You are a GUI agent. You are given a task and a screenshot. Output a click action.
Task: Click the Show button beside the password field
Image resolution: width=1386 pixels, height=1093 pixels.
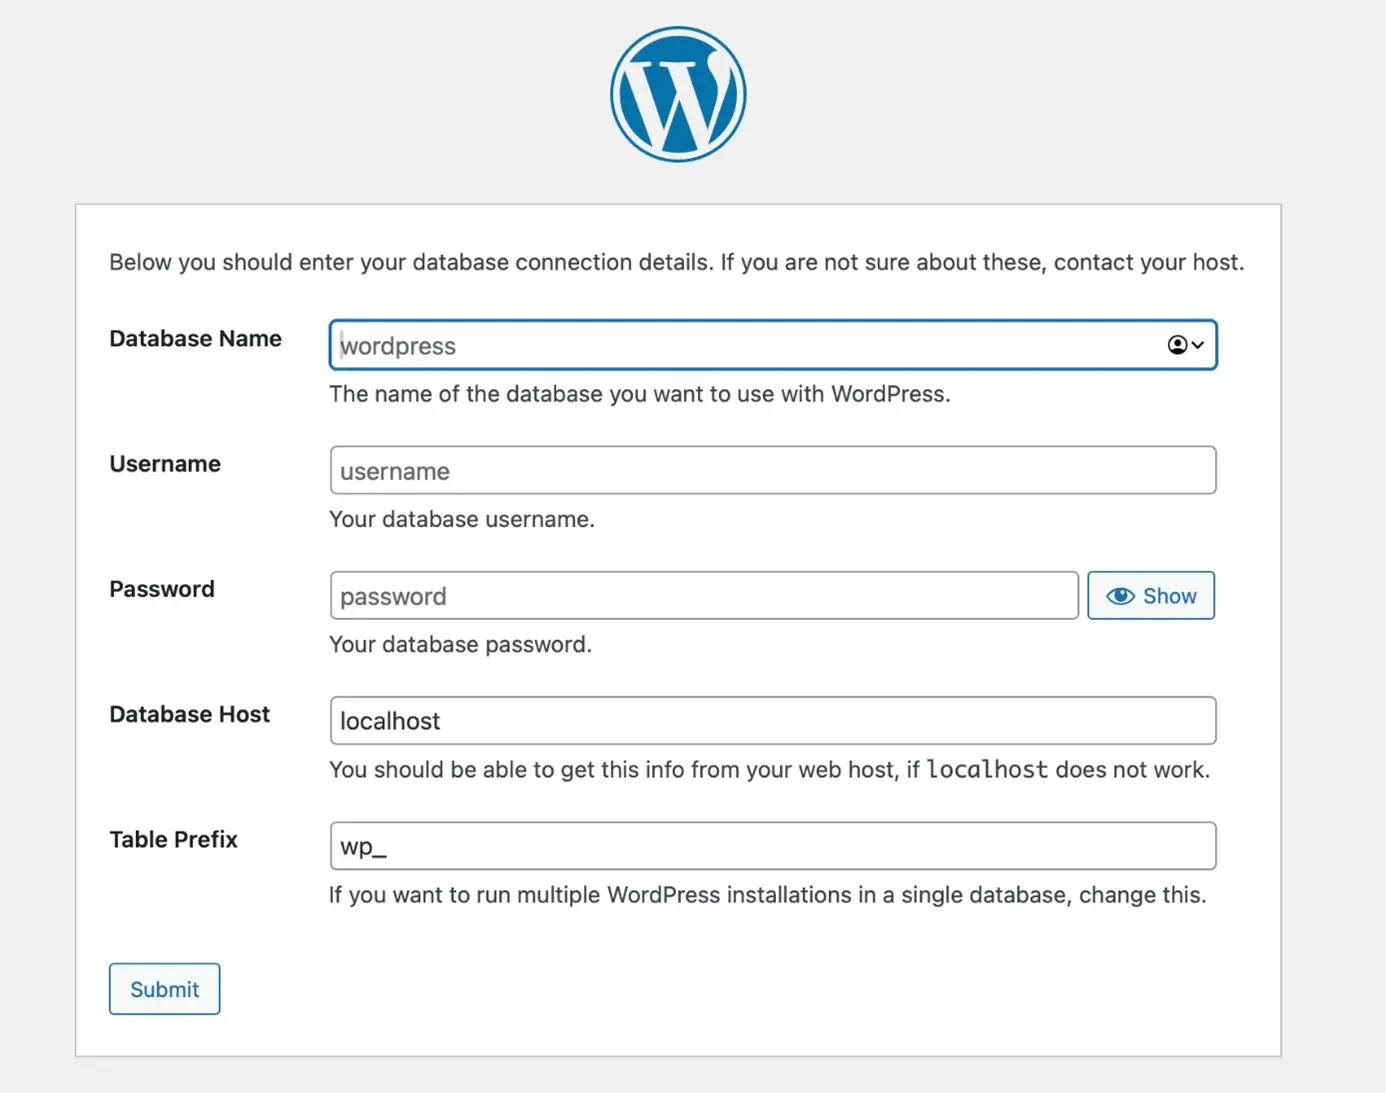click(1150, 595)
